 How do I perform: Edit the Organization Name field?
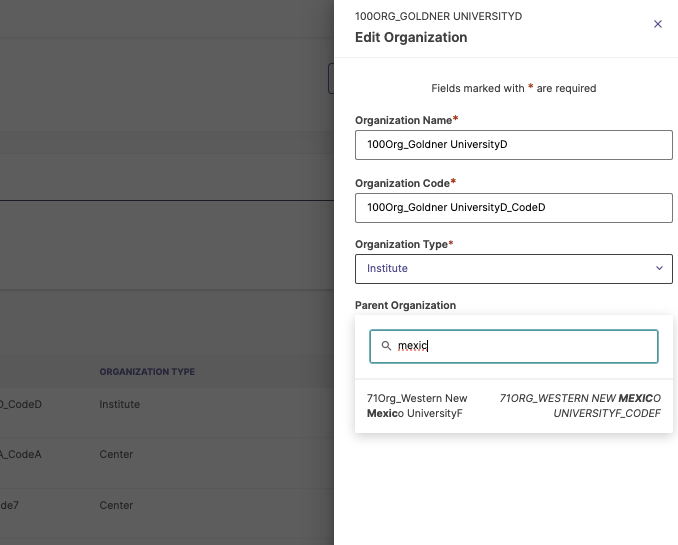(514, 145)
